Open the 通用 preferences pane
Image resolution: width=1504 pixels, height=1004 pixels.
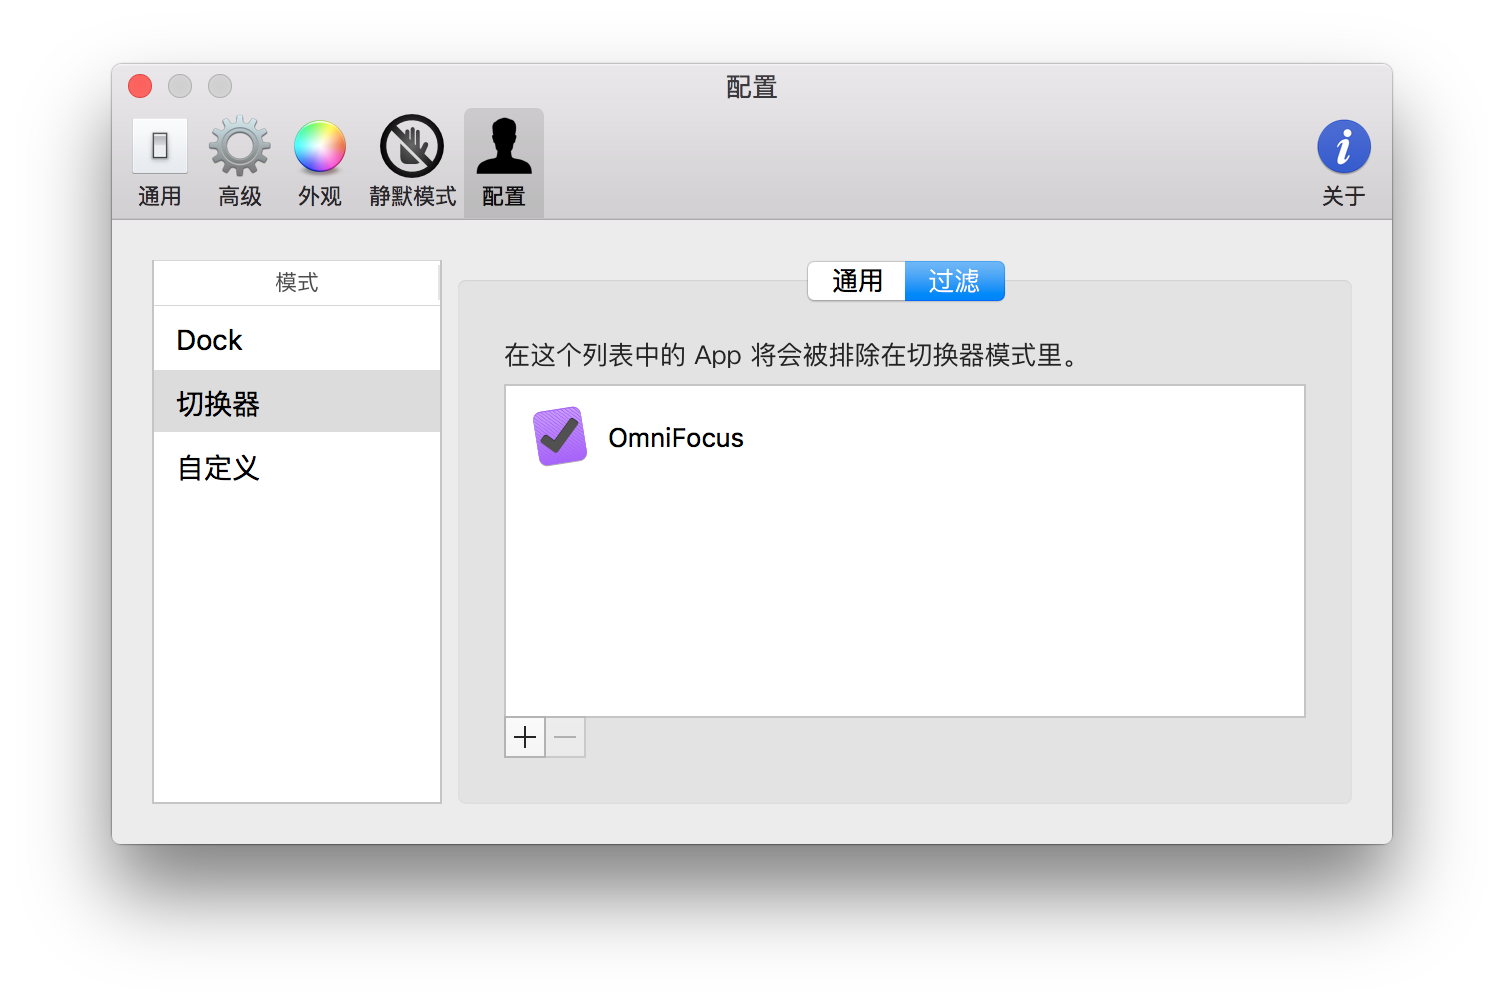pos(159,160)
